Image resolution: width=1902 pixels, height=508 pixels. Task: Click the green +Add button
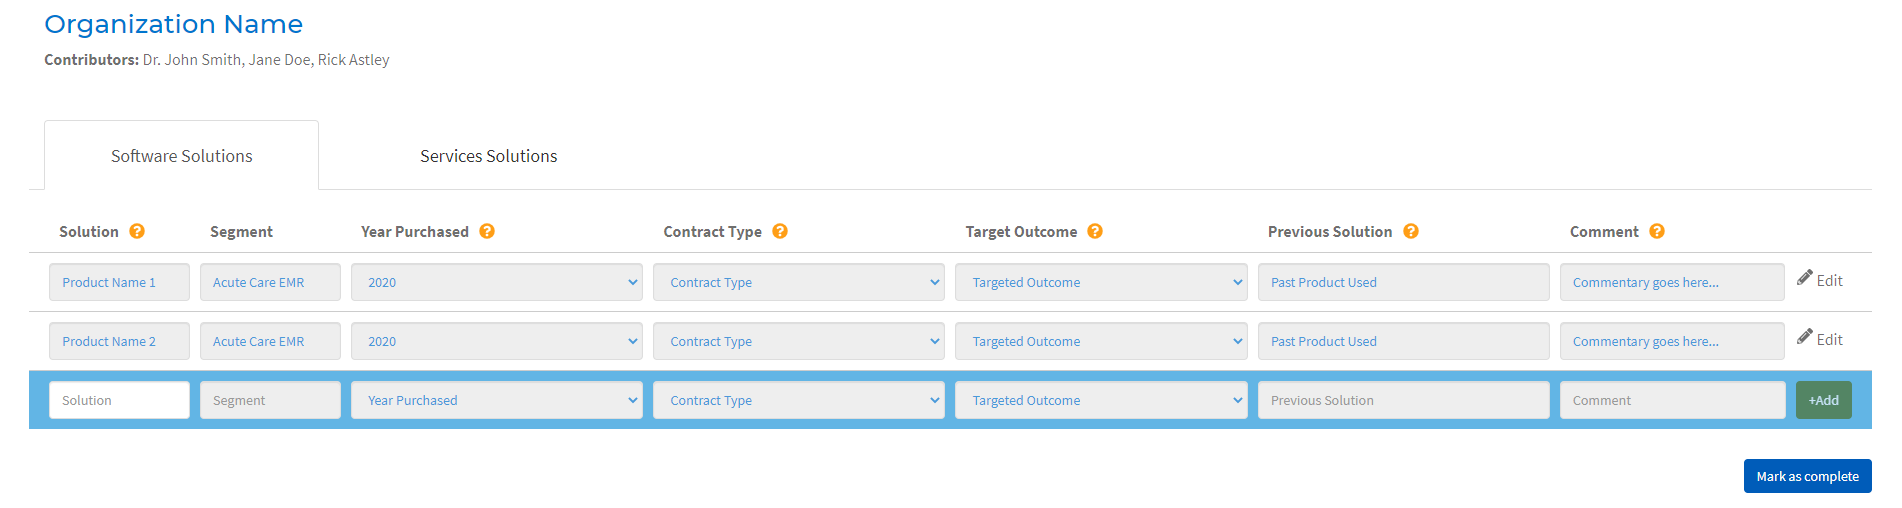coord(1823,400)
